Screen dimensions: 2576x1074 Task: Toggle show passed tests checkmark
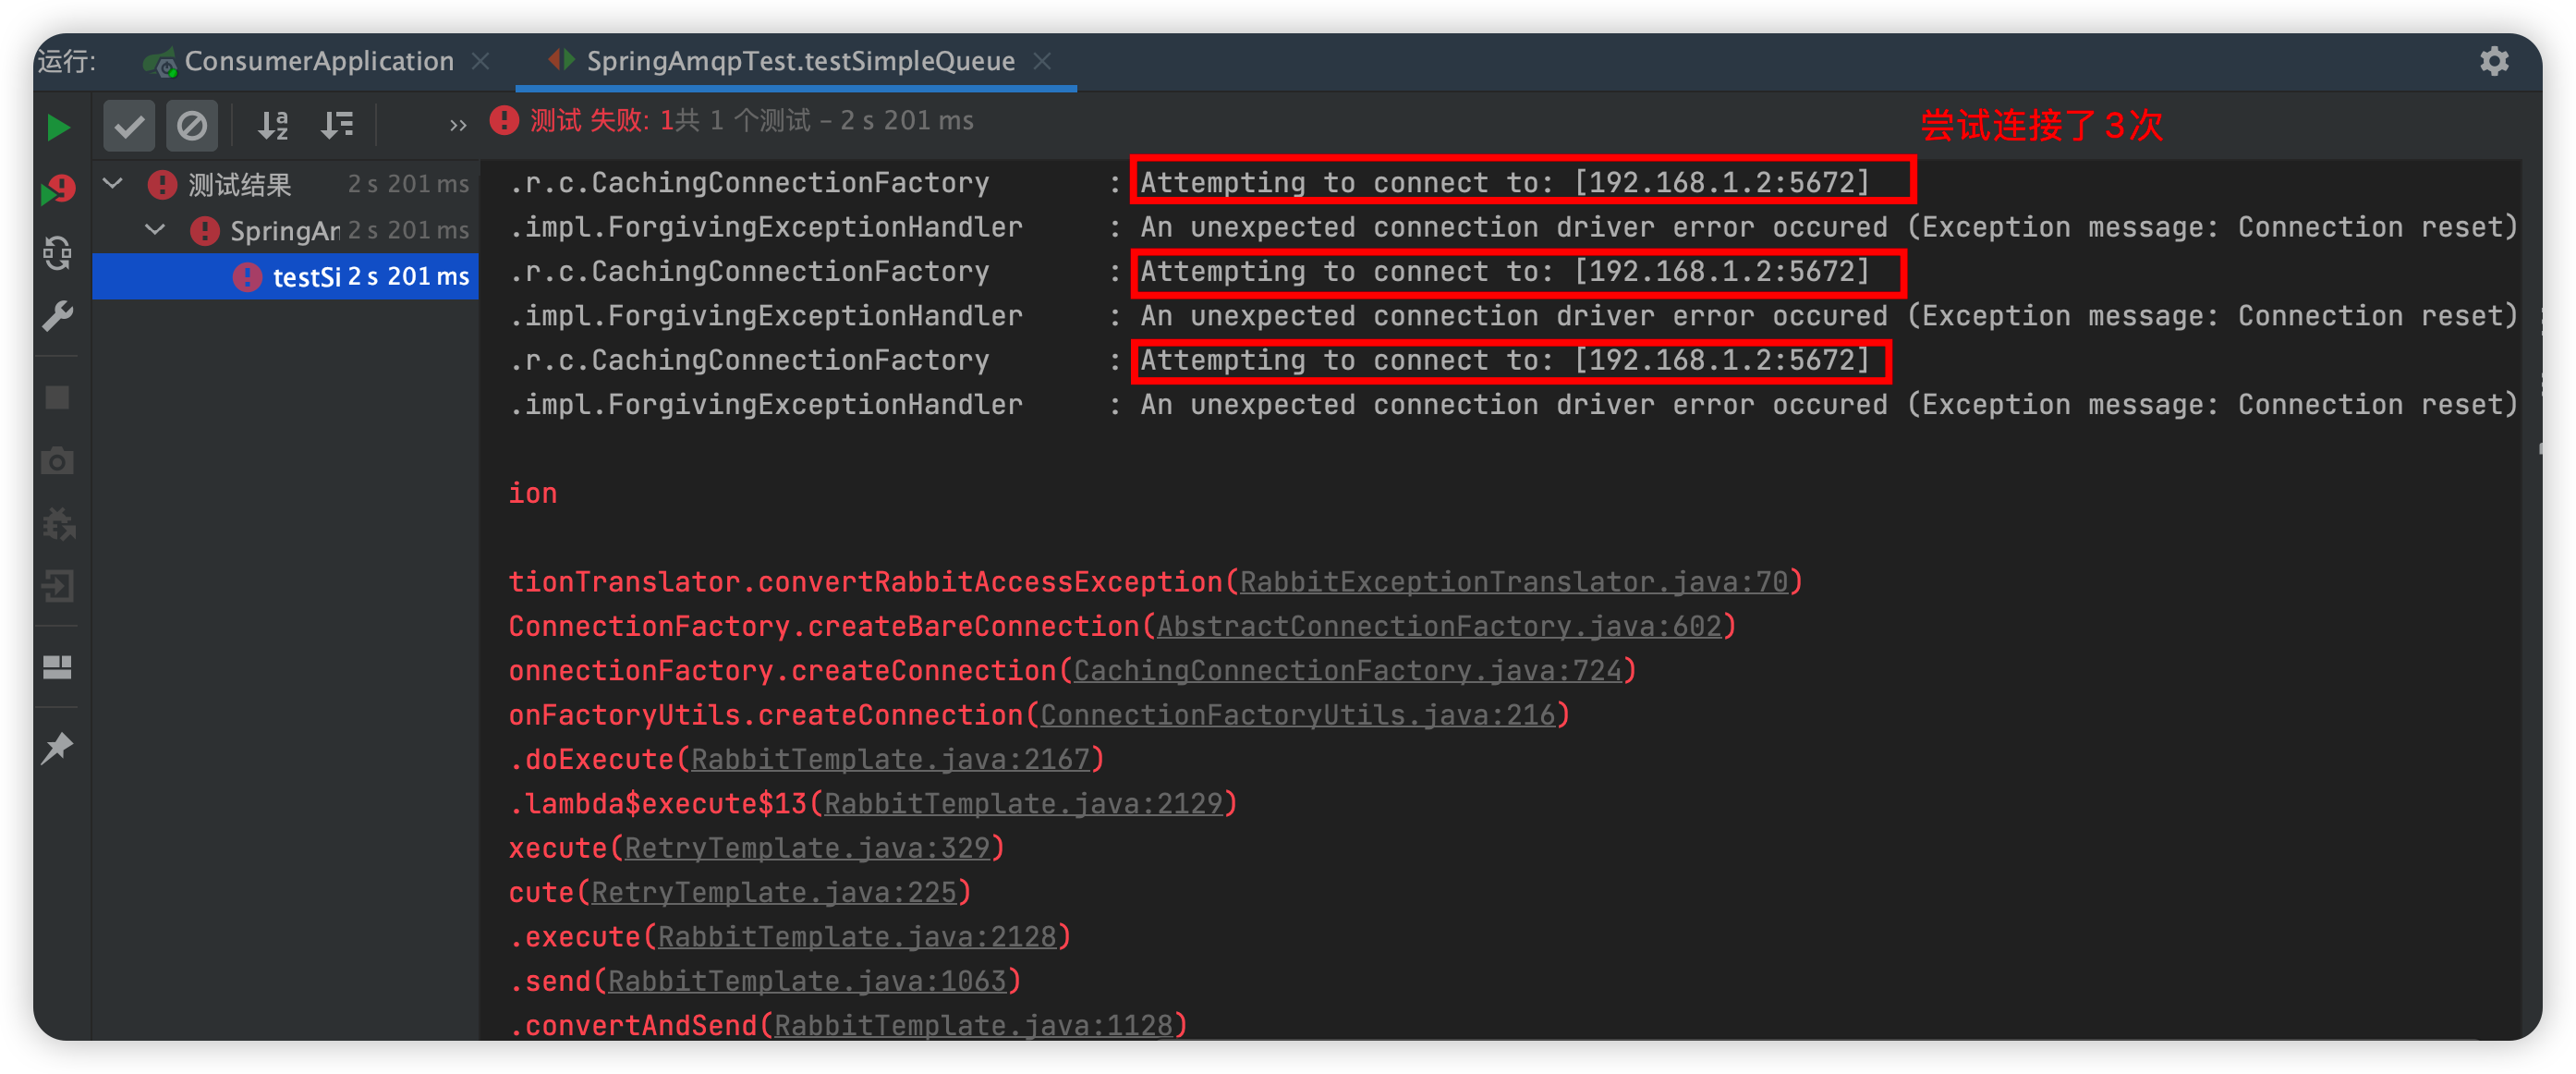(129, 126)
